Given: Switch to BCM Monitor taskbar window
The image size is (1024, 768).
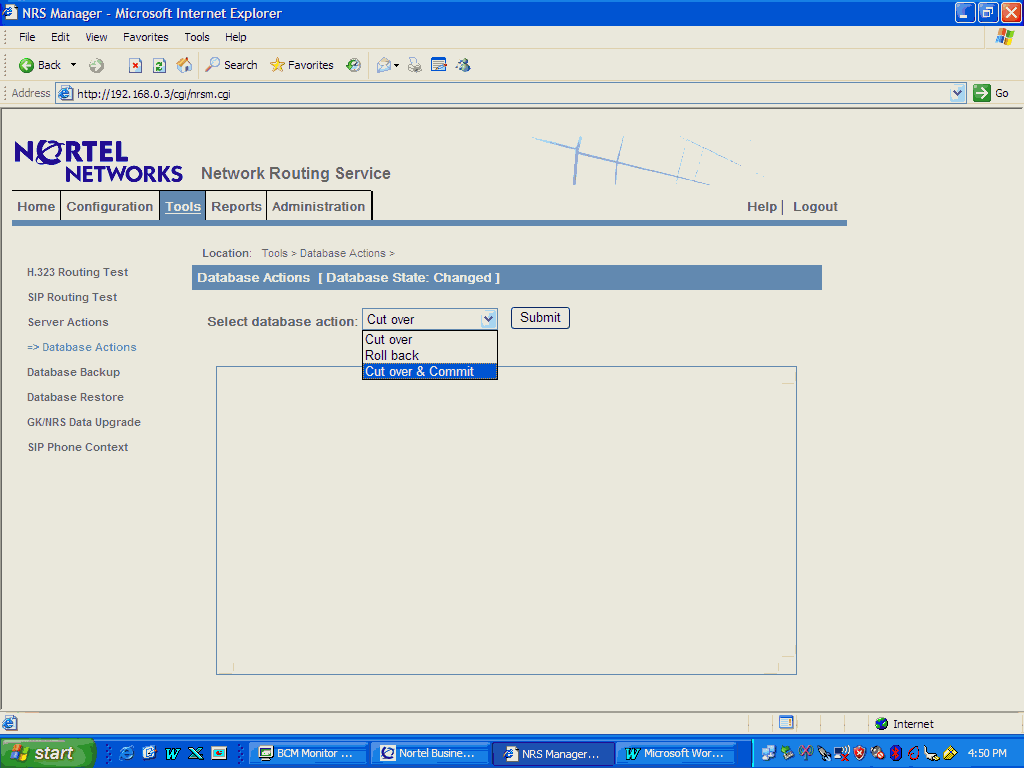Looking at the screenshot, I should point(308,754).
